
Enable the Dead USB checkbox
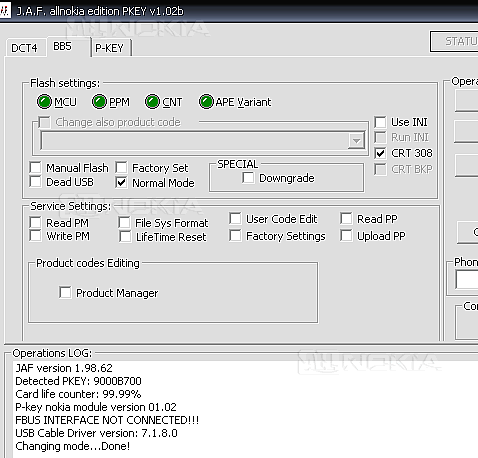(35, 182)
